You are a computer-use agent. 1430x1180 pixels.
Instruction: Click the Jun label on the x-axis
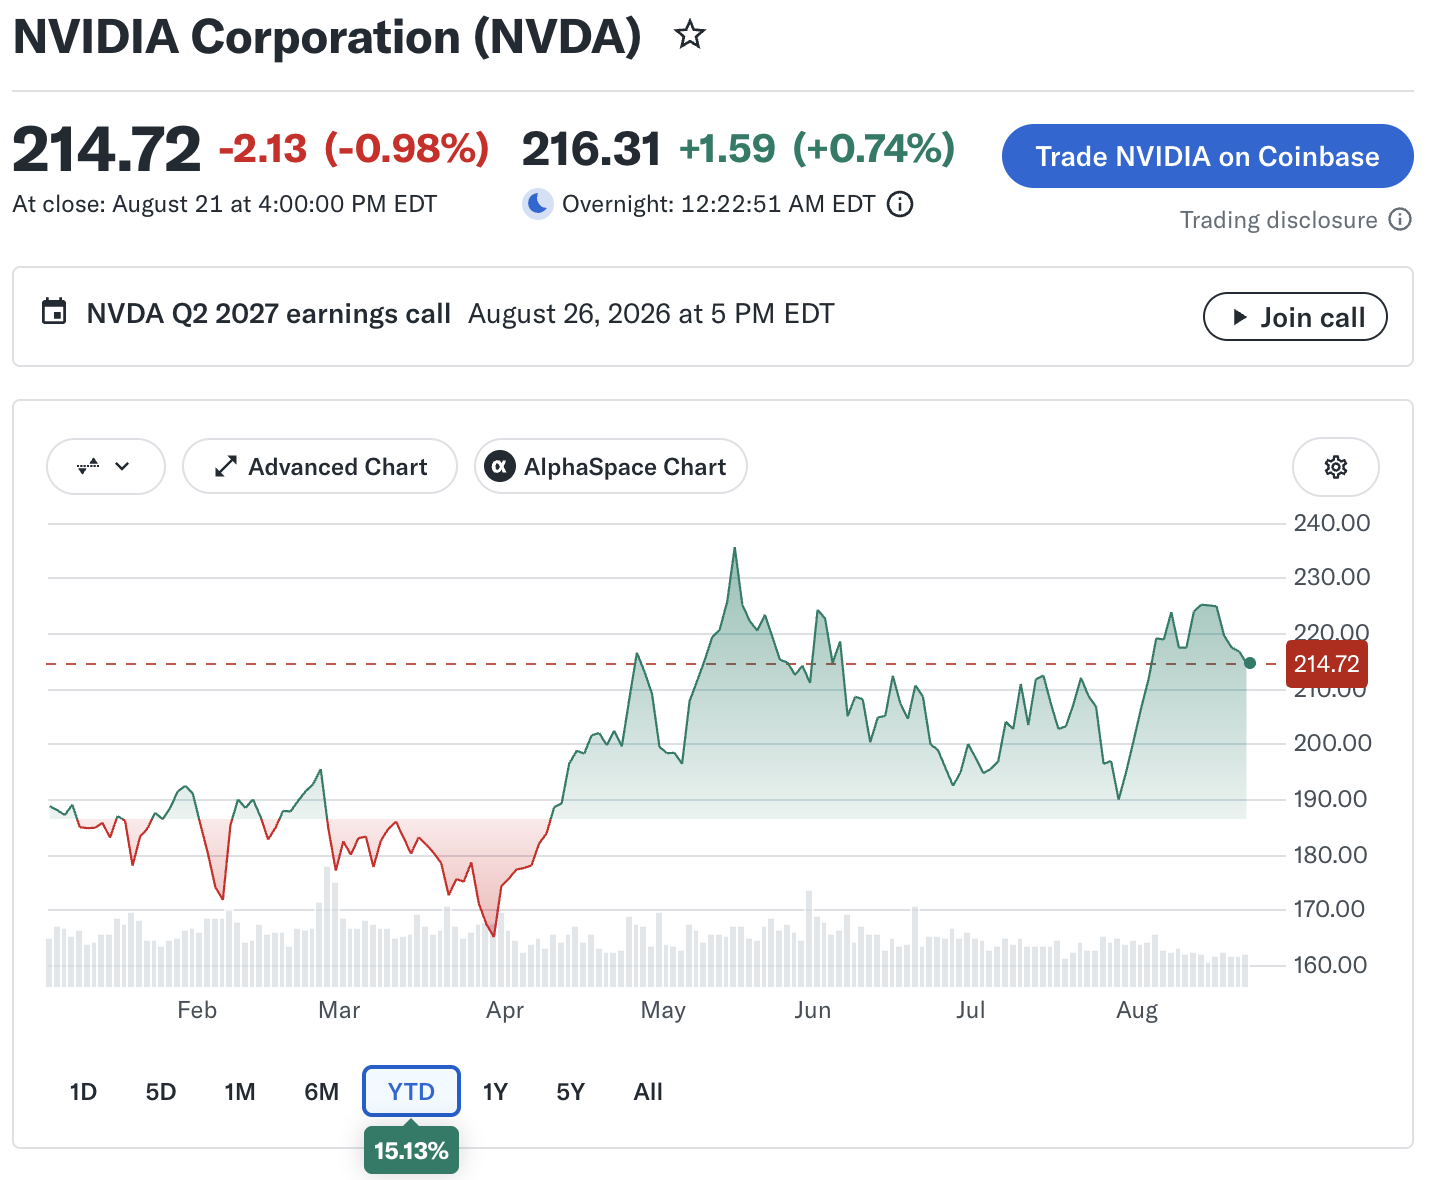pos(813,1010)
